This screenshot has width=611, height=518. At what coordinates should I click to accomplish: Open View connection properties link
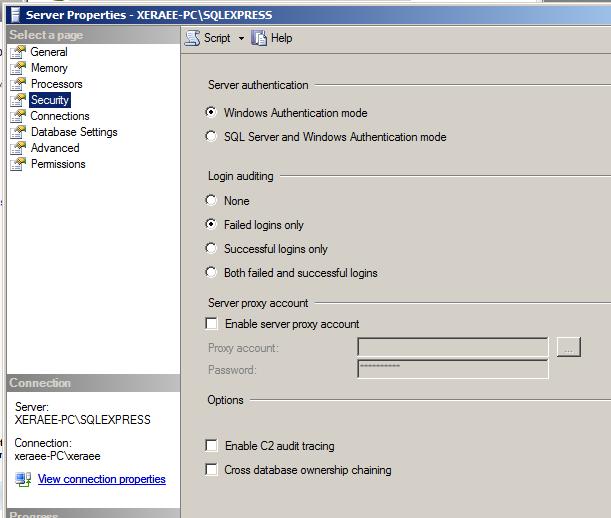point(101,479)
